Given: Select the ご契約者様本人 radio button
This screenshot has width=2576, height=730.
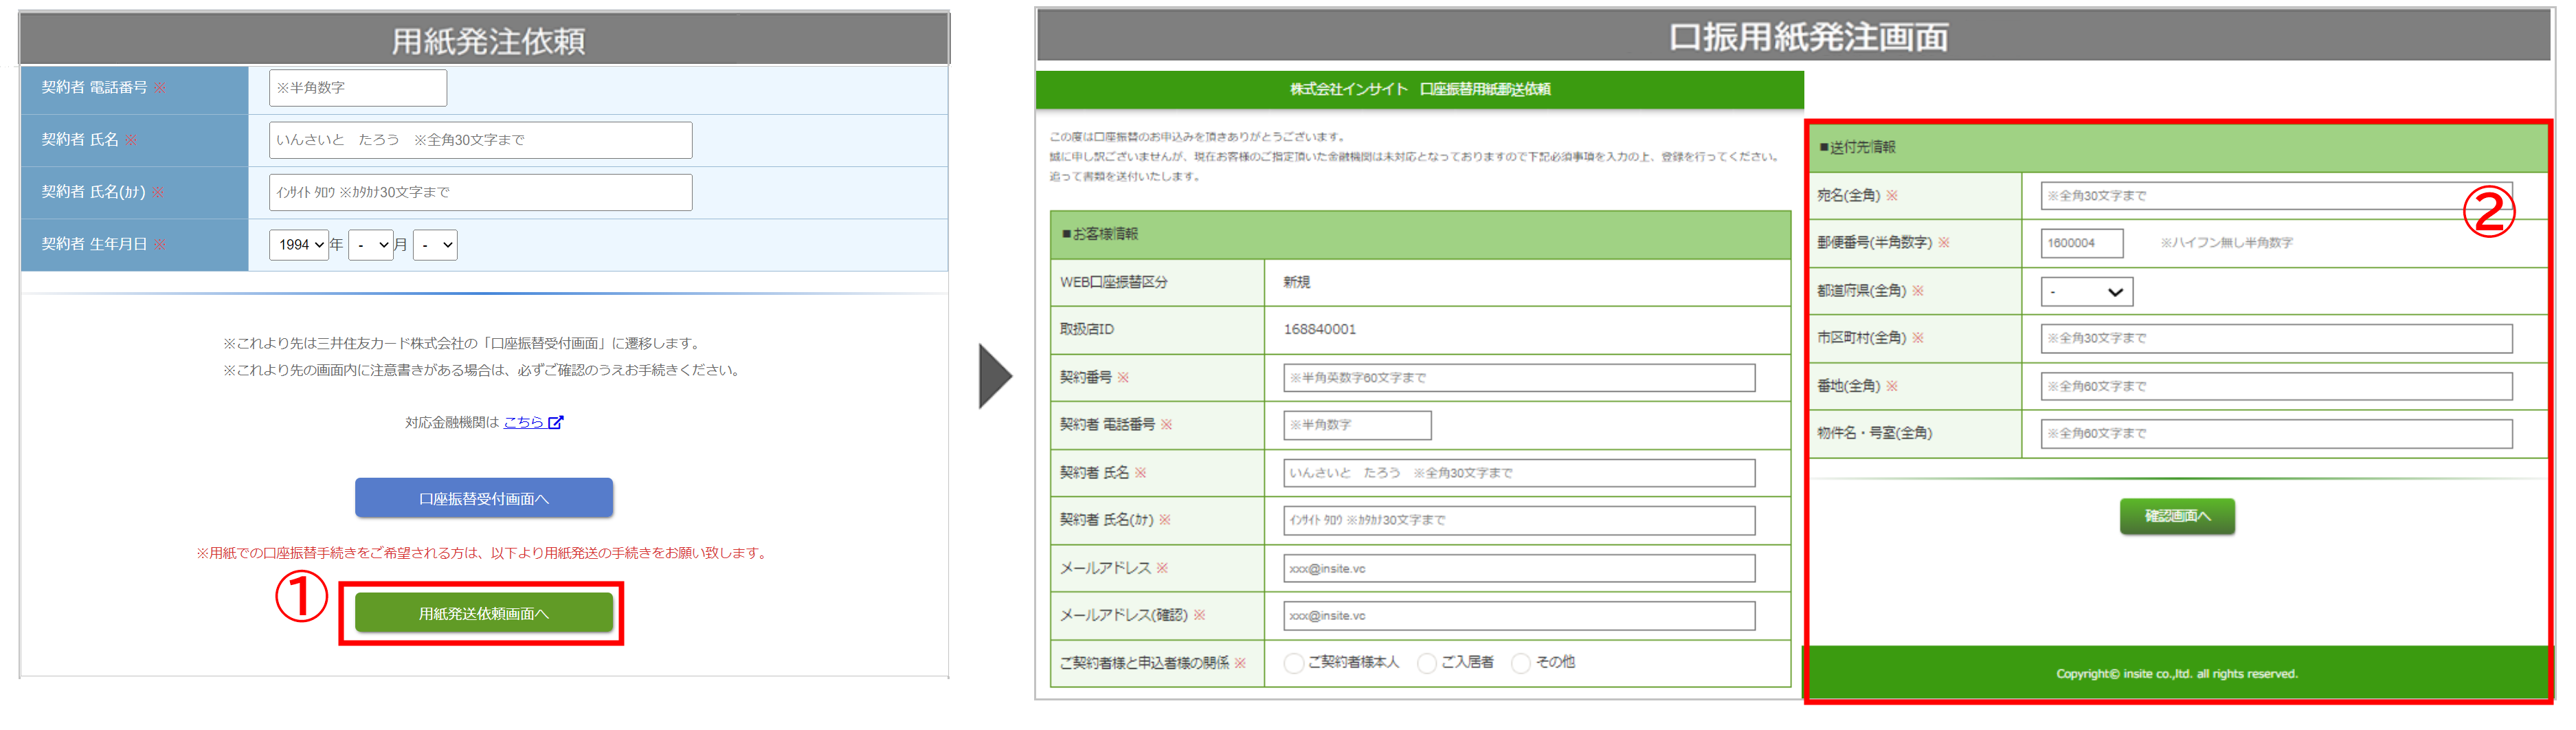Looking at the screenshot, I should click(x=1293, y=663).
